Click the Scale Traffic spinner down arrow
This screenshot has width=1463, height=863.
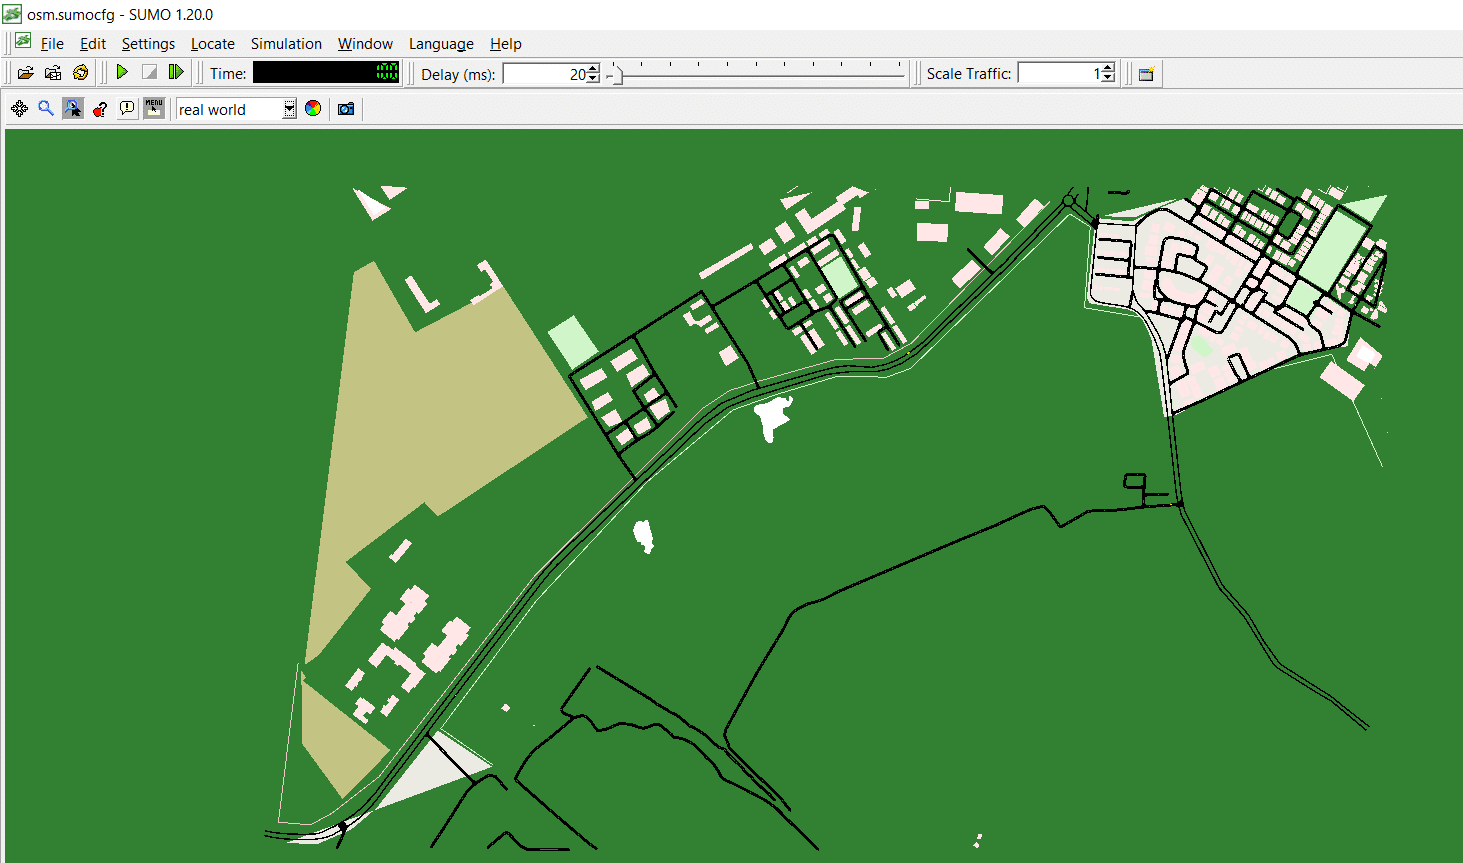coord(1108,79)
